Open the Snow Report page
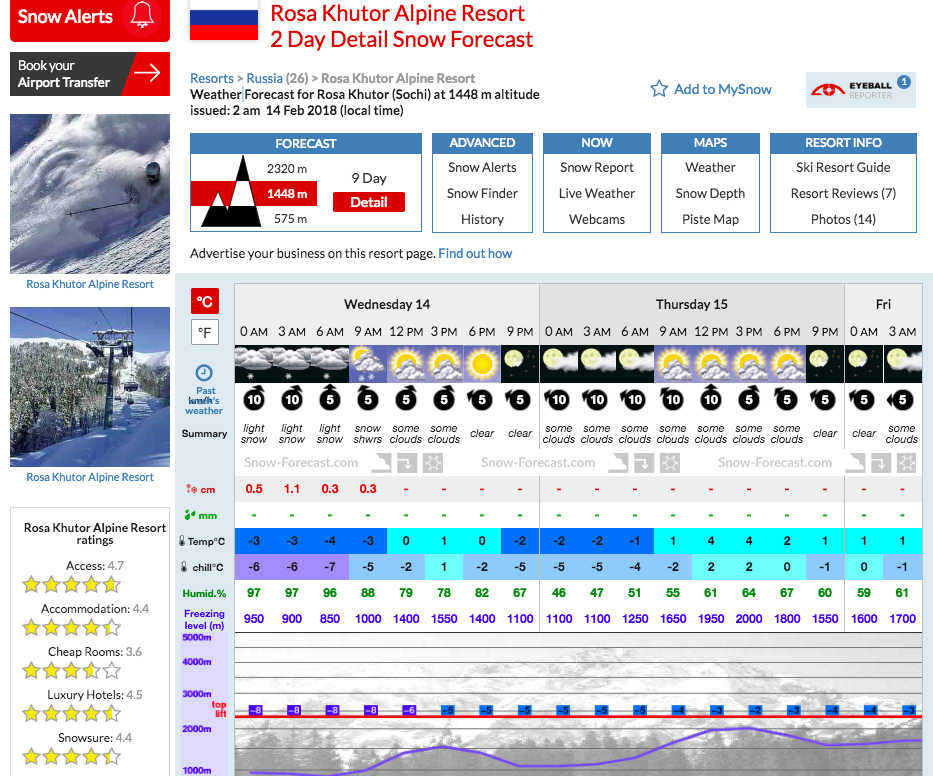This screenshot has height=776, width=933. [597, 168]
